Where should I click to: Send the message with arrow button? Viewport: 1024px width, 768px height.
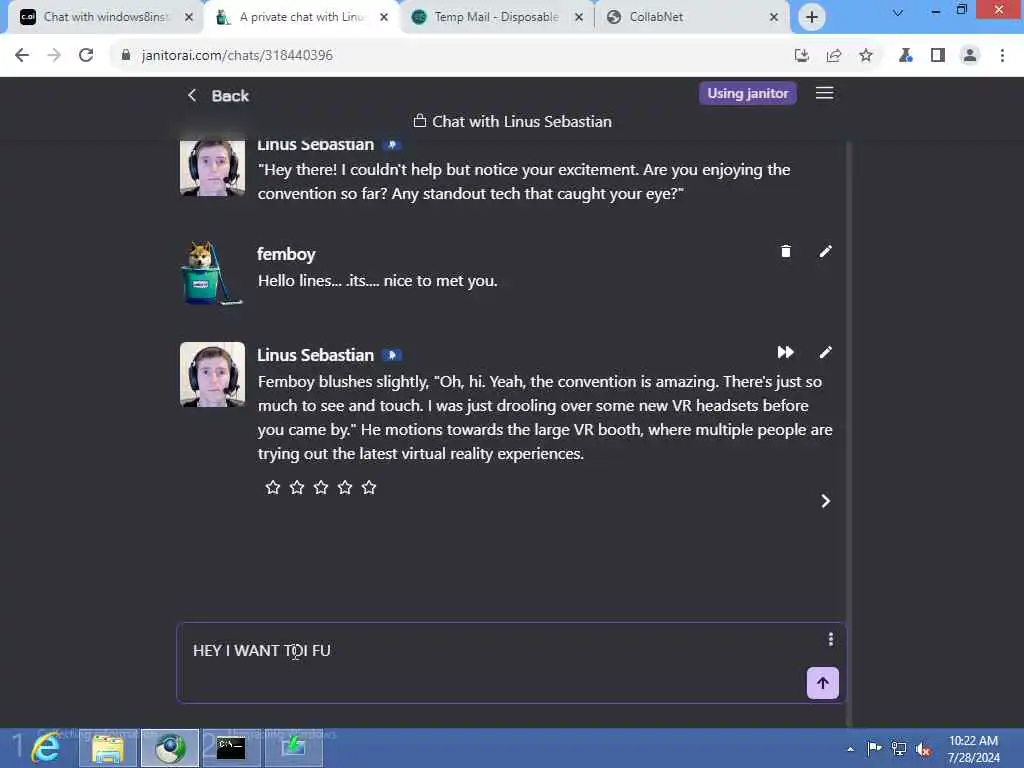(822, 683)
